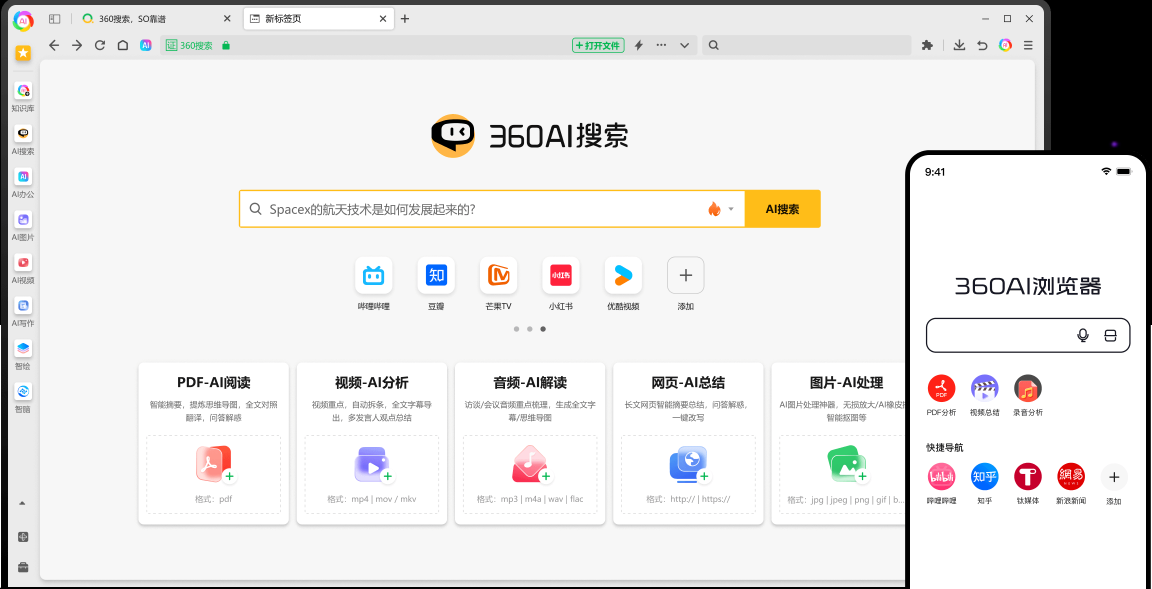
Task: Add audio via the mp3 upload icon
Action: click(x=531, y=465)
